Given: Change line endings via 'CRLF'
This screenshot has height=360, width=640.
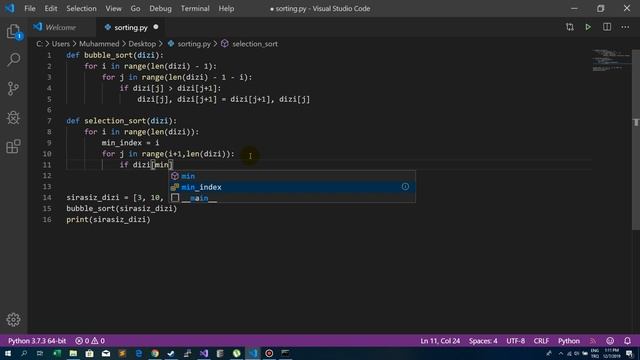Looking at the screenshot, I should (541, 341).
